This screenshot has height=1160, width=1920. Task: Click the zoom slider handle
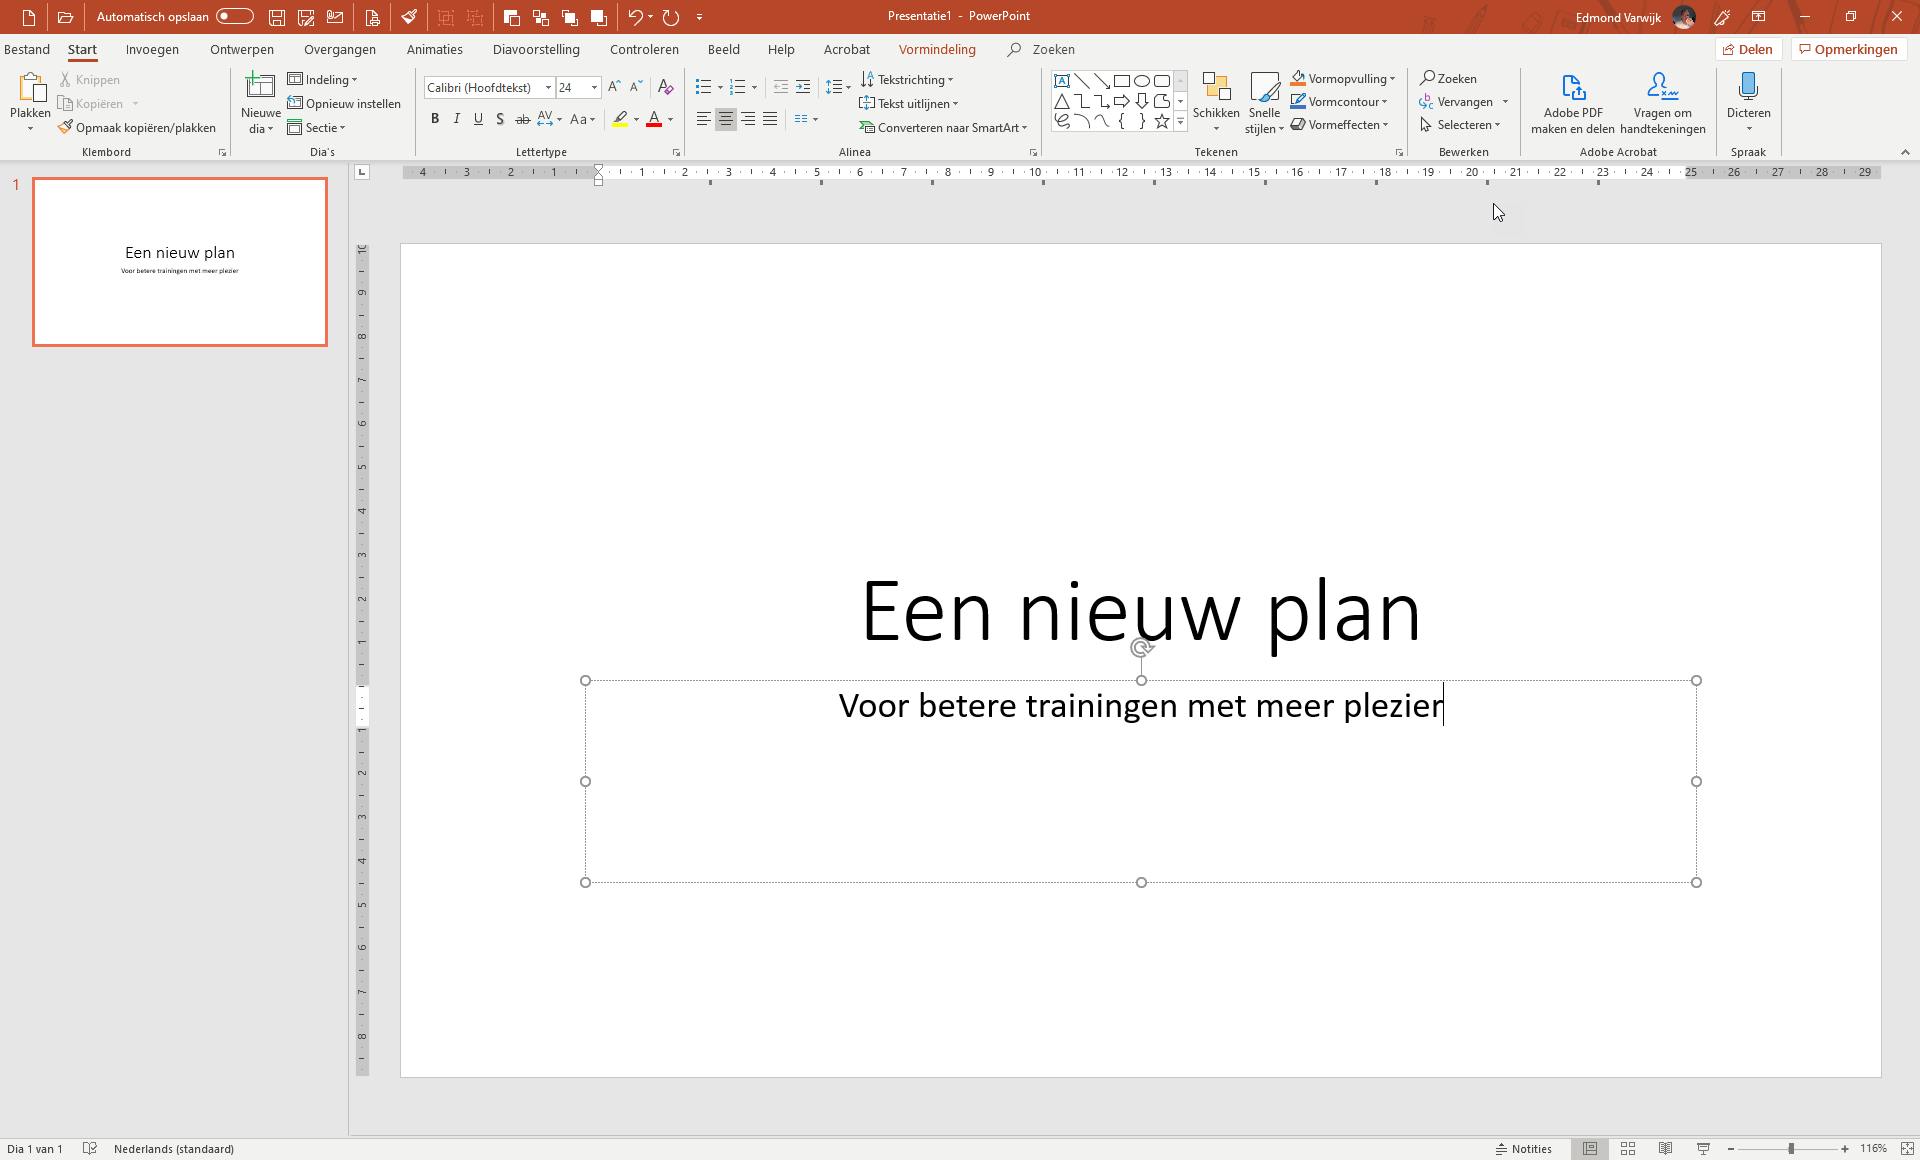(1790, 1149)
